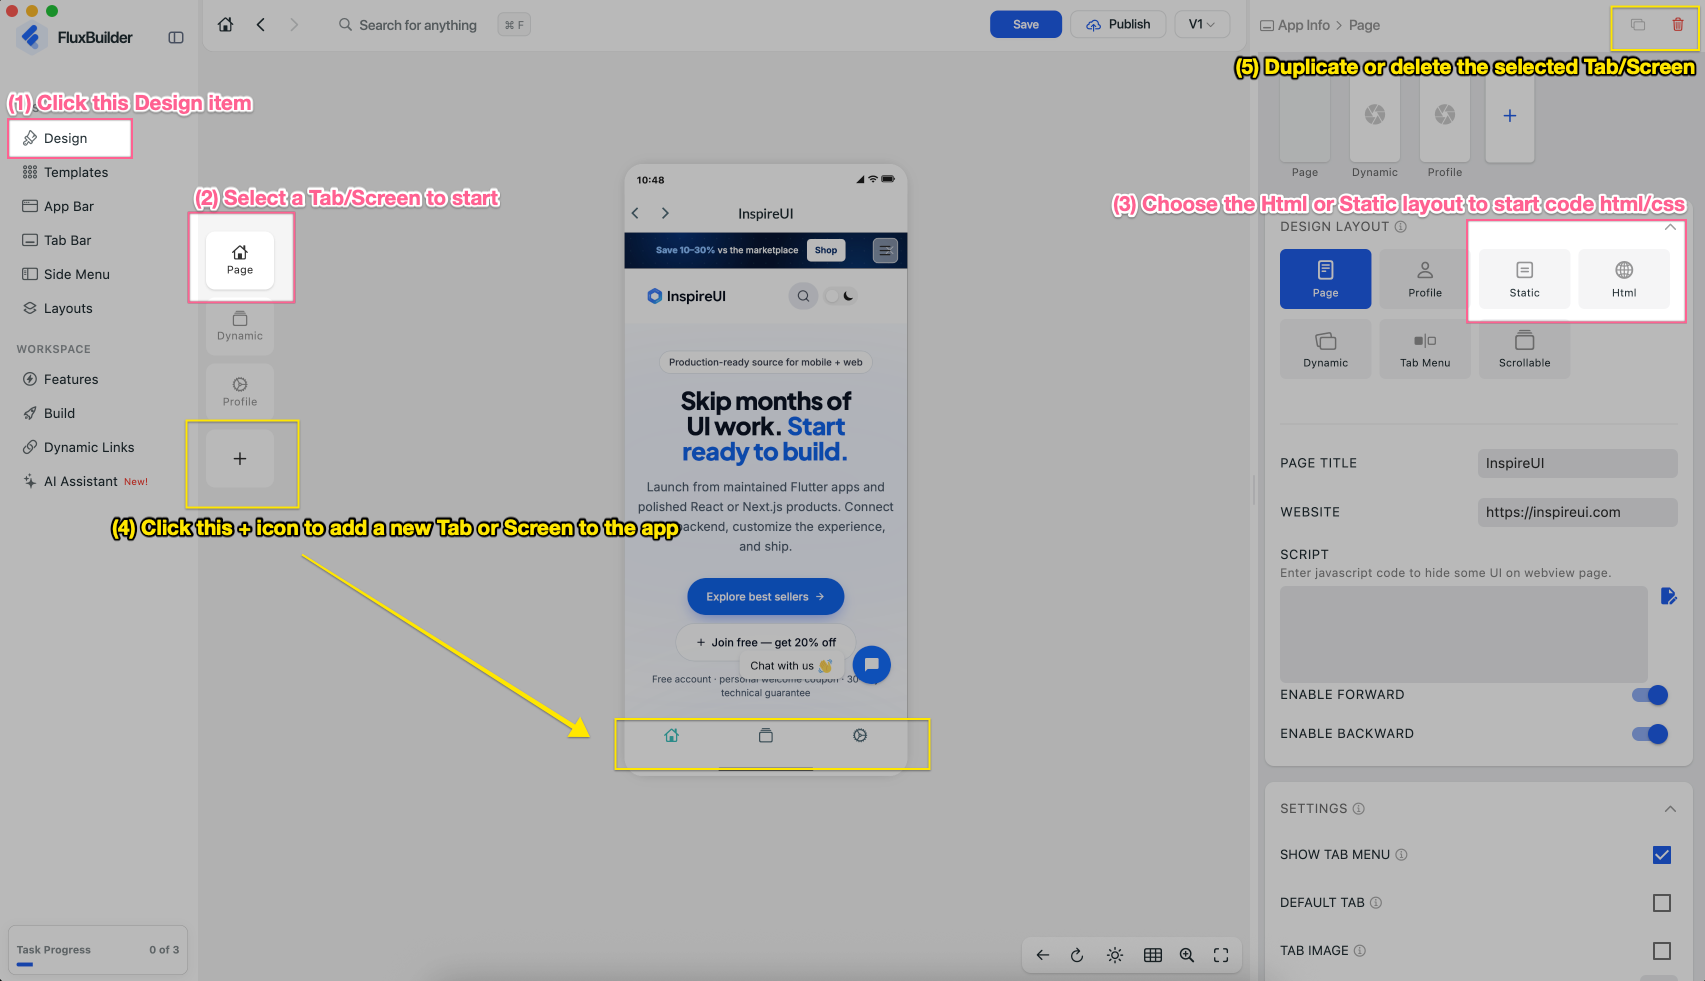Select the Html design layout
Viewport: 1705px width, 981px height.
[x=1624, y=279]
